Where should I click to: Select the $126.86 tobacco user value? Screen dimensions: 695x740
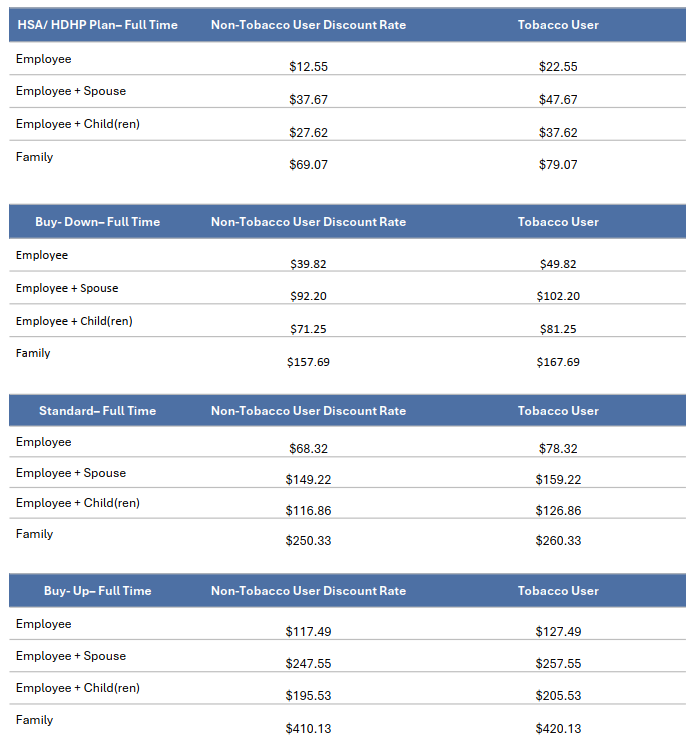pos(558,511)
